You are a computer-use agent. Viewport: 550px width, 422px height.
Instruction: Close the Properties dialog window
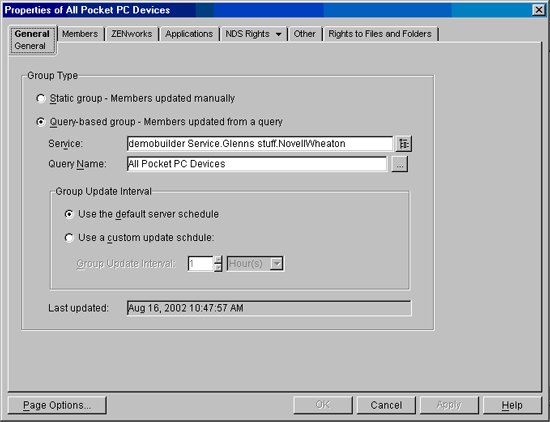(x=538, y=10)
